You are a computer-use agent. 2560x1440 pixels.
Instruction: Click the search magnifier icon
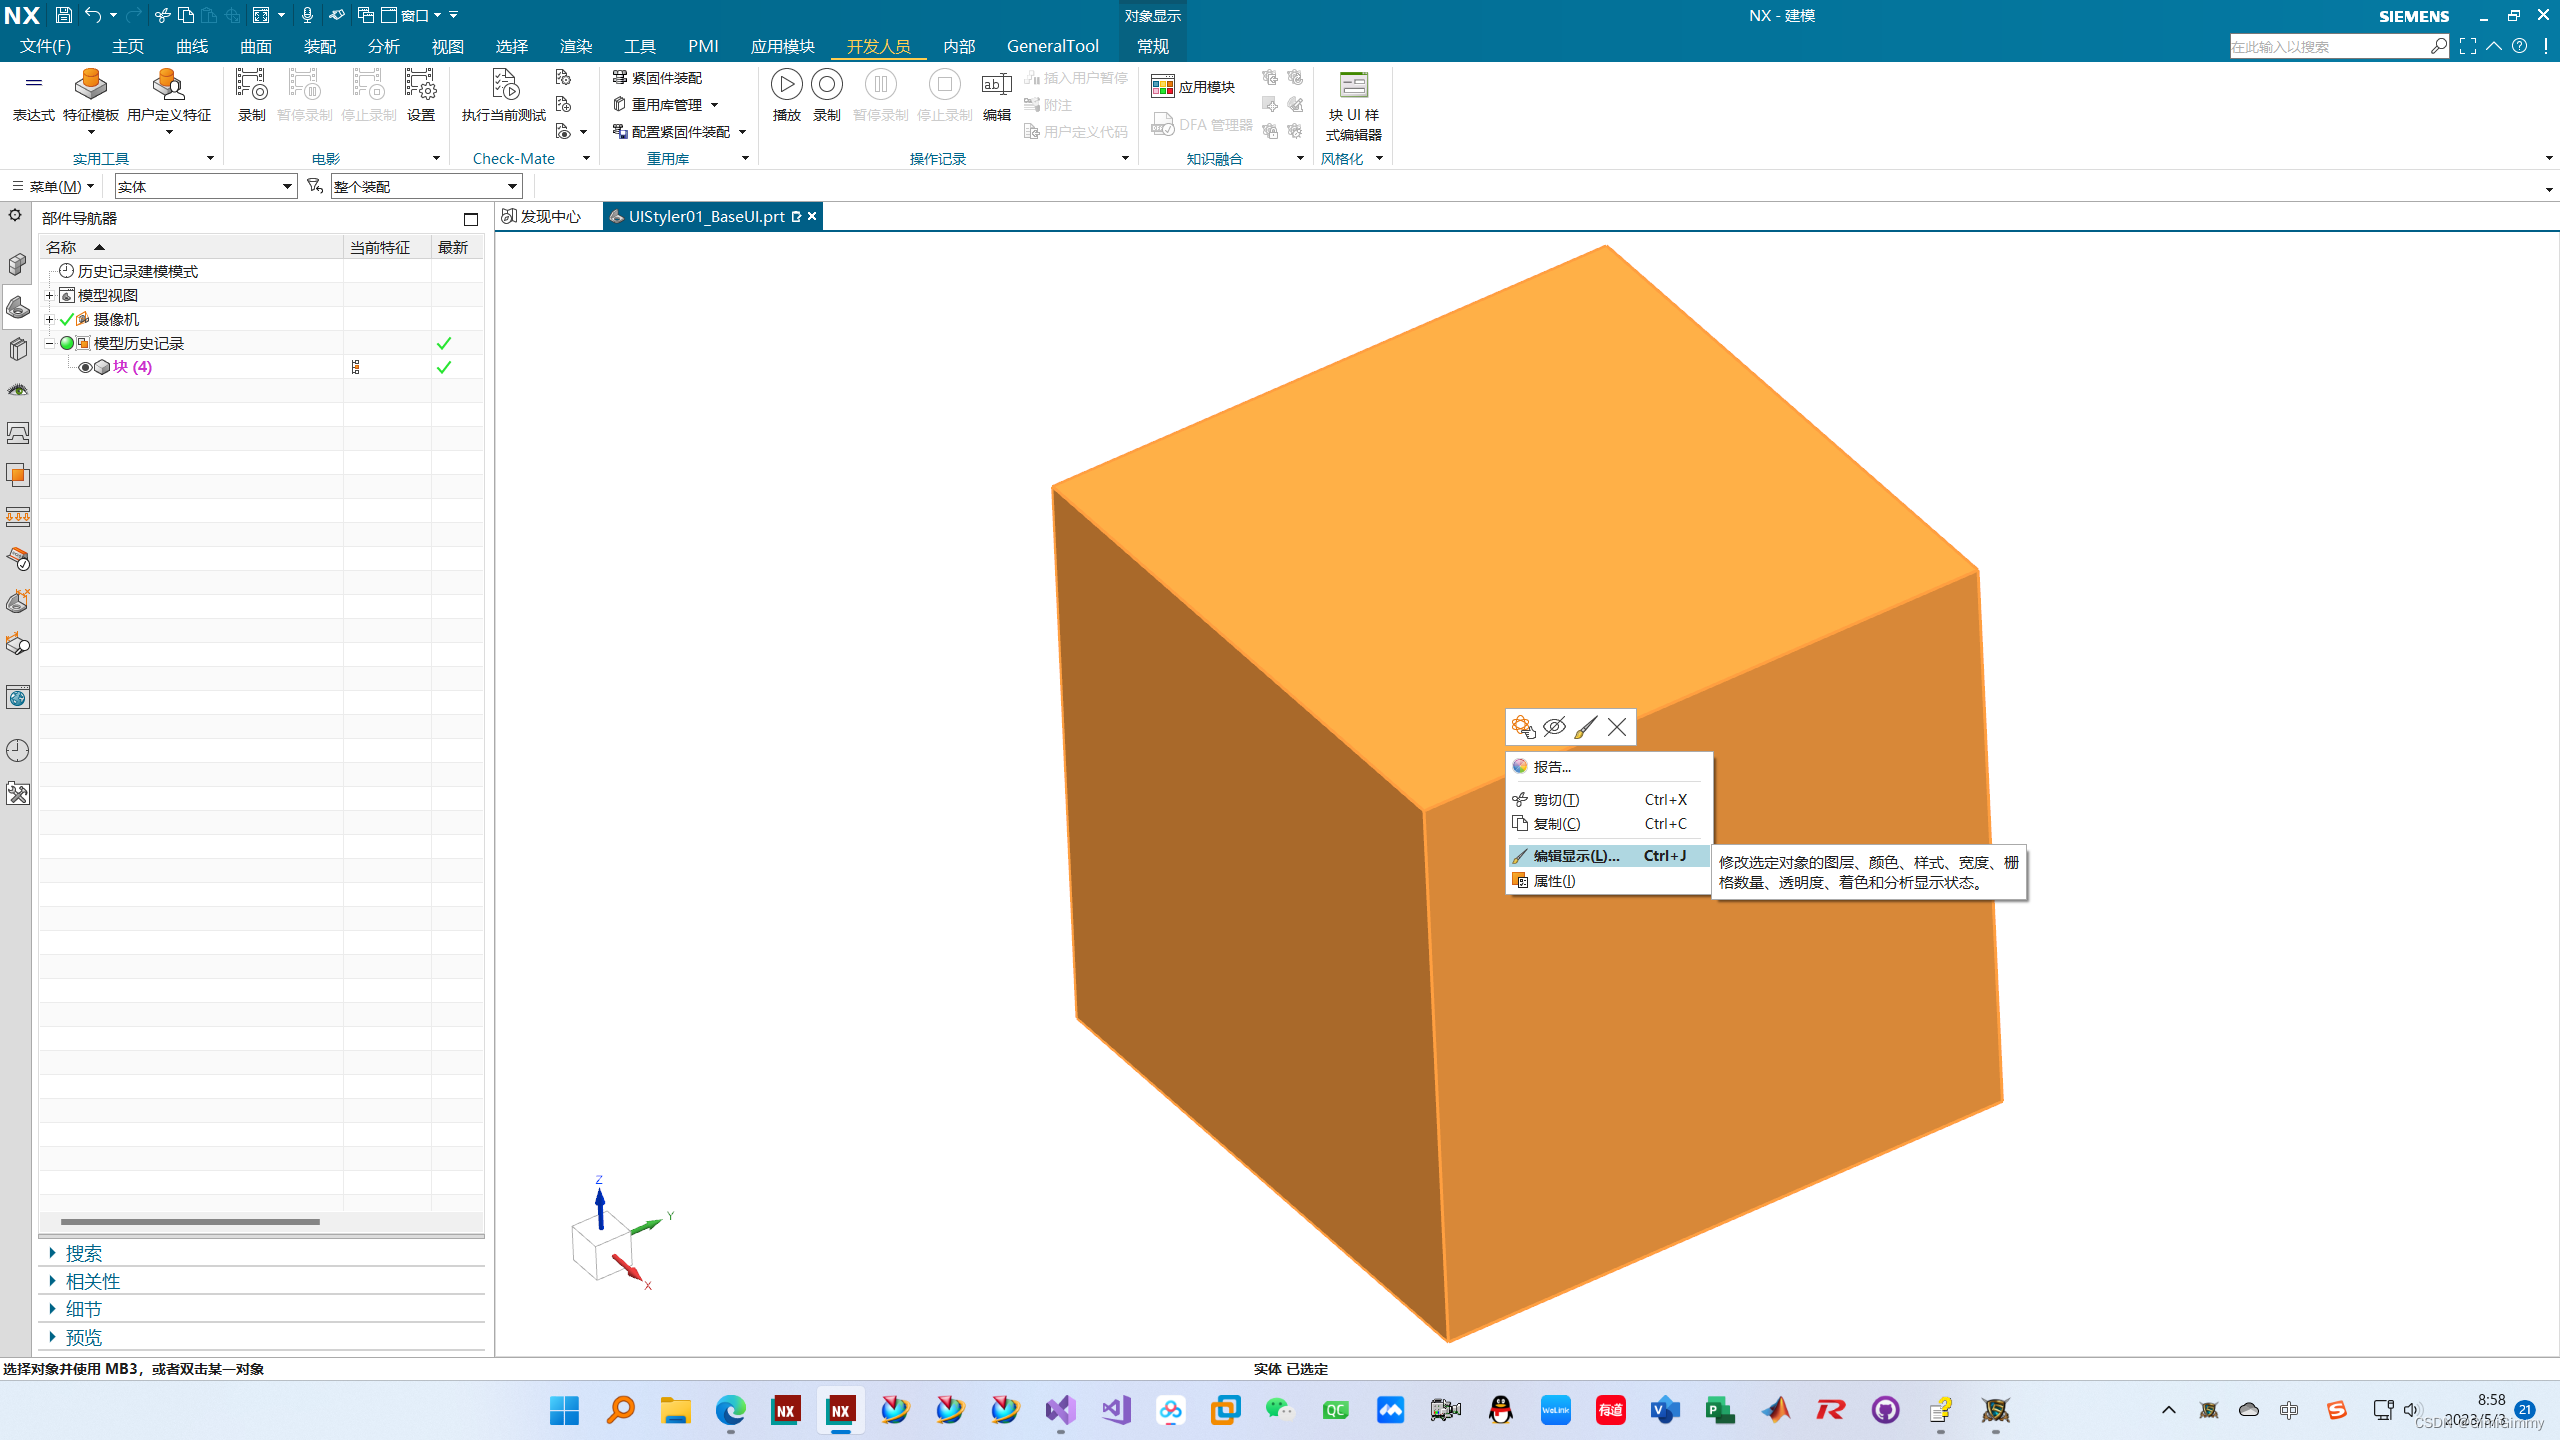[x=2439, y=46]
